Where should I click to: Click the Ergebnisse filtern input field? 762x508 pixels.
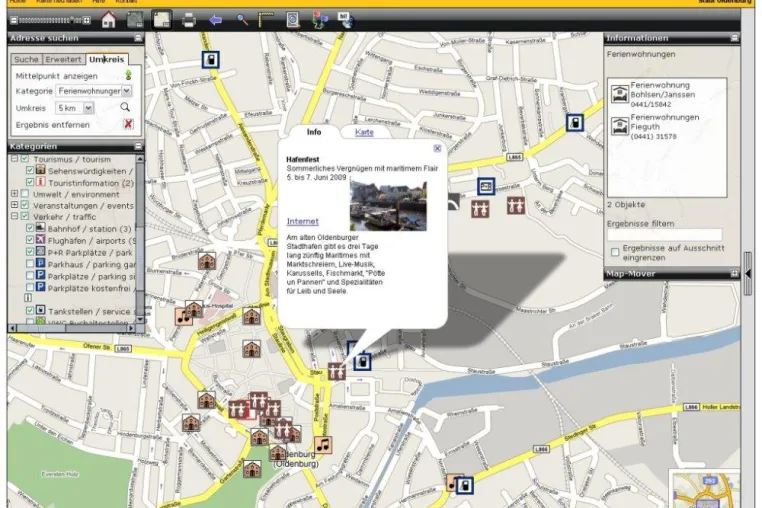point(664,235)
